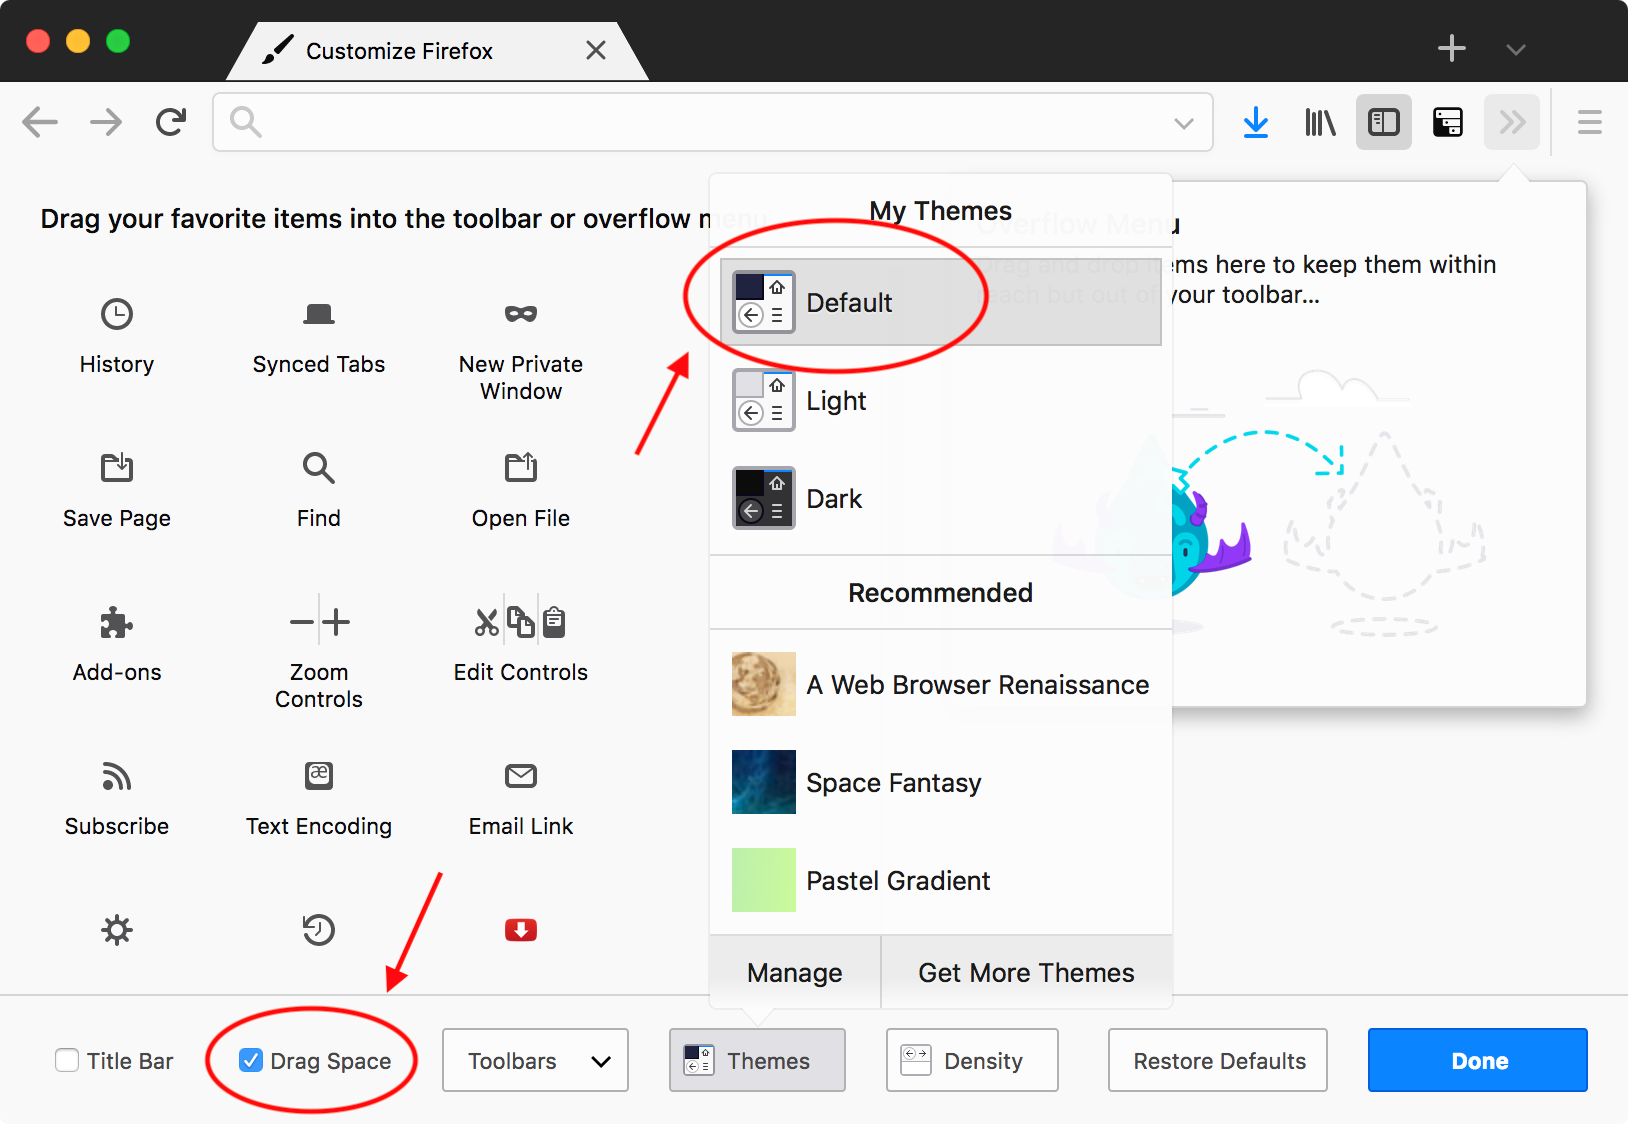The height and width of the screenshot is (1124, 1628).
Task: Open the overflow menu chevrons icon
Action: [1512, 122]
